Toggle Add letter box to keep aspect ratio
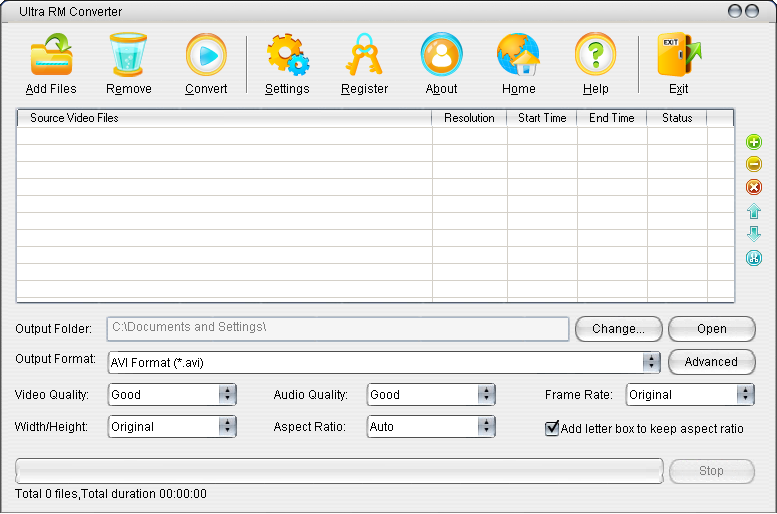The width and height of the screenshot is (777, 514). point(552,428)
